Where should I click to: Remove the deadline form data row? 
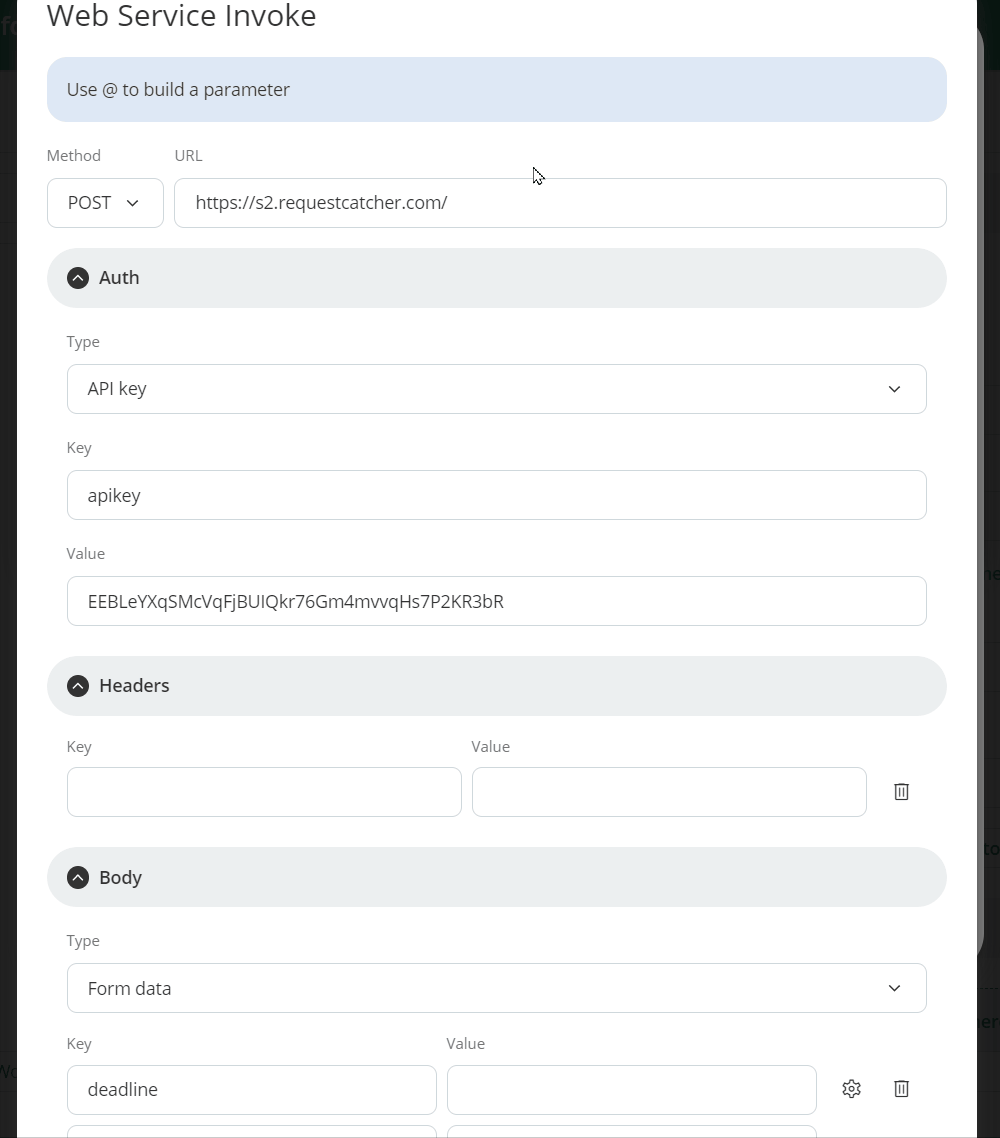[901, 1089]
